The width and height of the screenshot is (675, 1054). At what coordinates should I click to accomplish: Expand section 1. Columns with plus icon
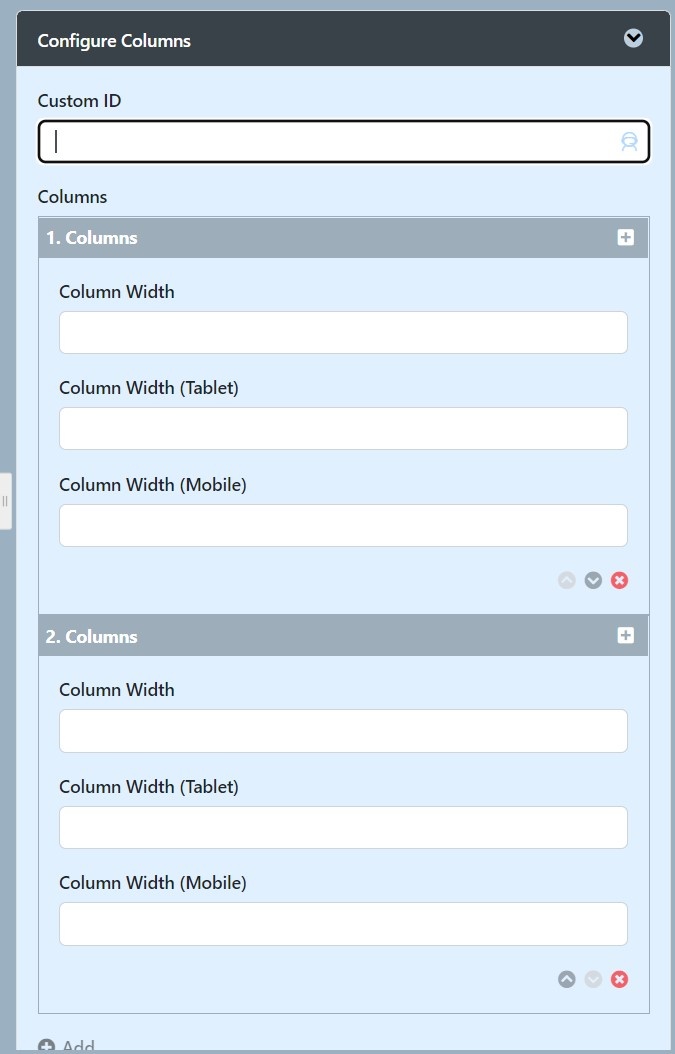(x=625, y=237)
